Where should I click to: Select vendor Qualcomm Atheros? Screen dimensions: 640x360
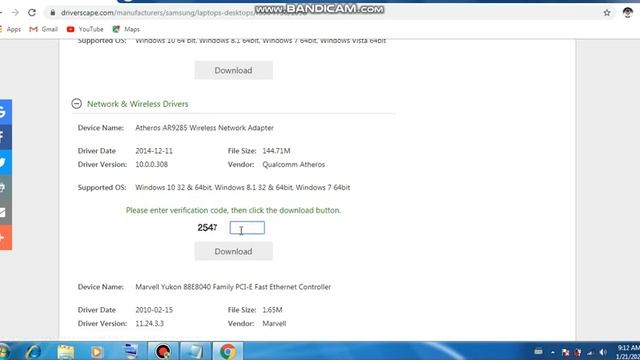point(293,164)
